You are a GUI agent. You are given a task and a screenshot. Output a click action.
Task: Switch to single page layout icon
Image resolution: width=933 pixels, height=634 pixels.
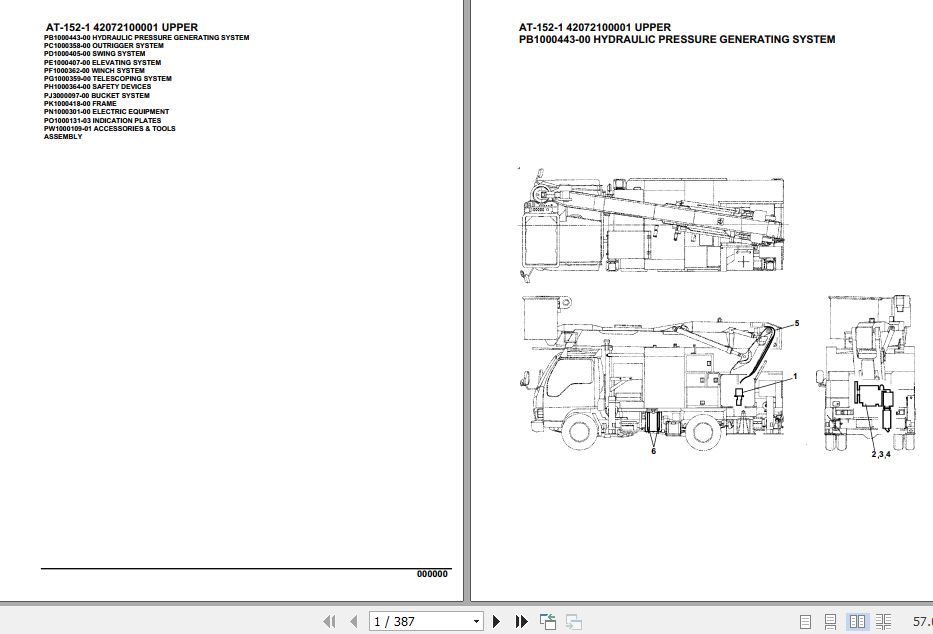(x=805, y=621)
